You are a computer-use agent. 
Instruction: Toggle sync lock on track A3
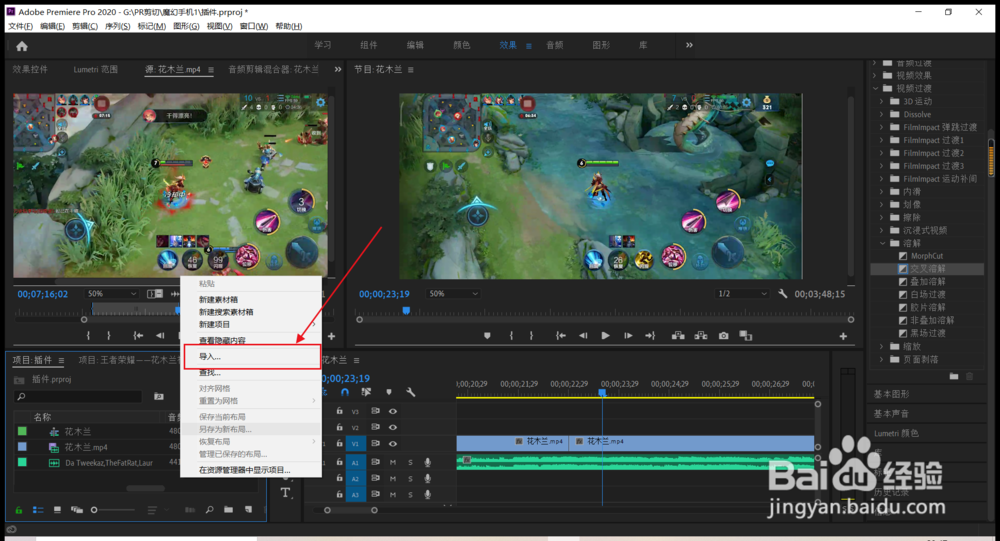point(375,494)
